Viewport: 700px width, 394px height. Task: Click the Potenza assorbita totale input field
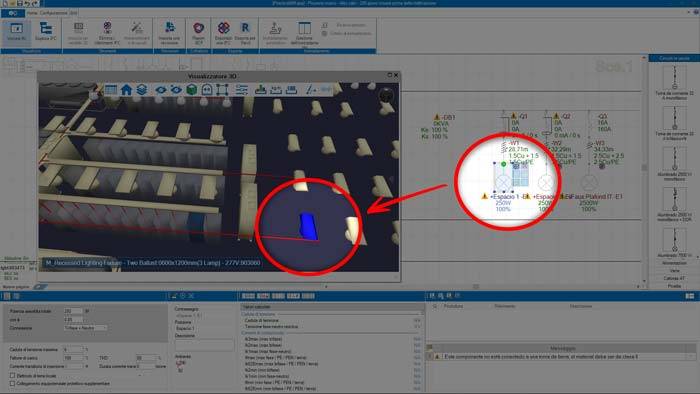pyautogui.click(x=73, y=311)
